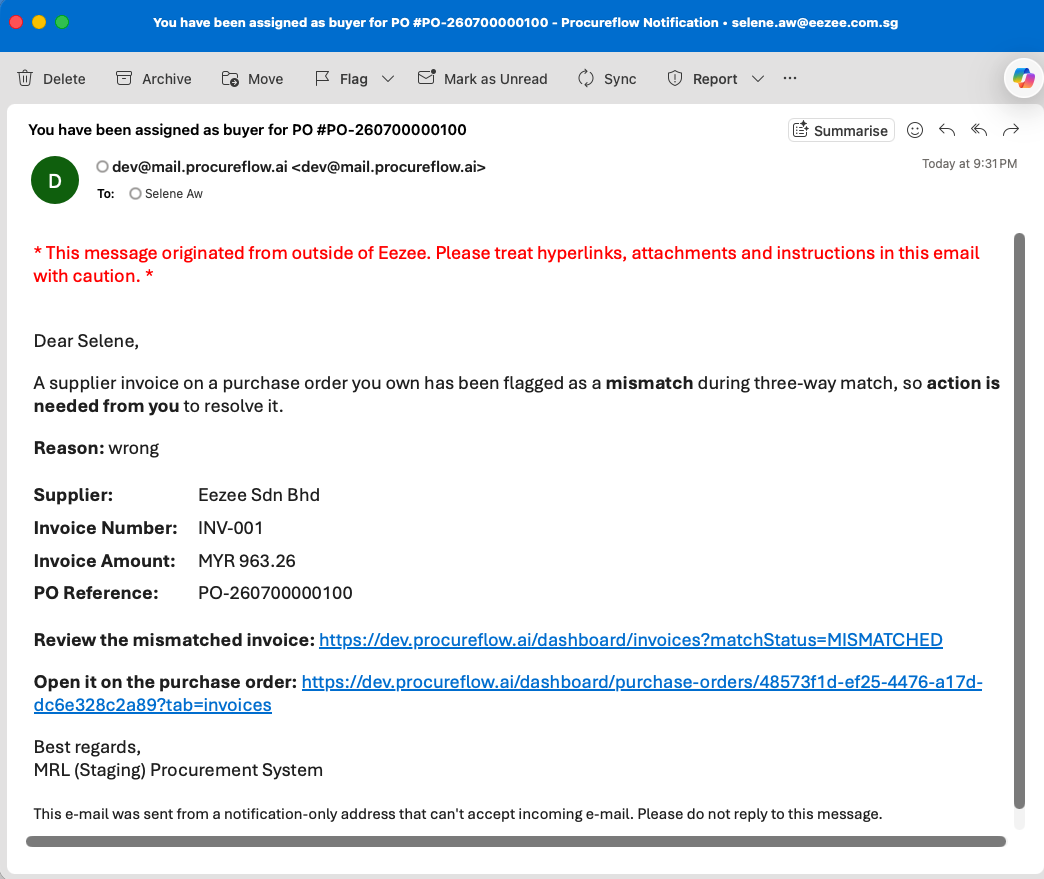Click the Report label in toolbar
1044x879 pixels.
(x=715, y=79)
